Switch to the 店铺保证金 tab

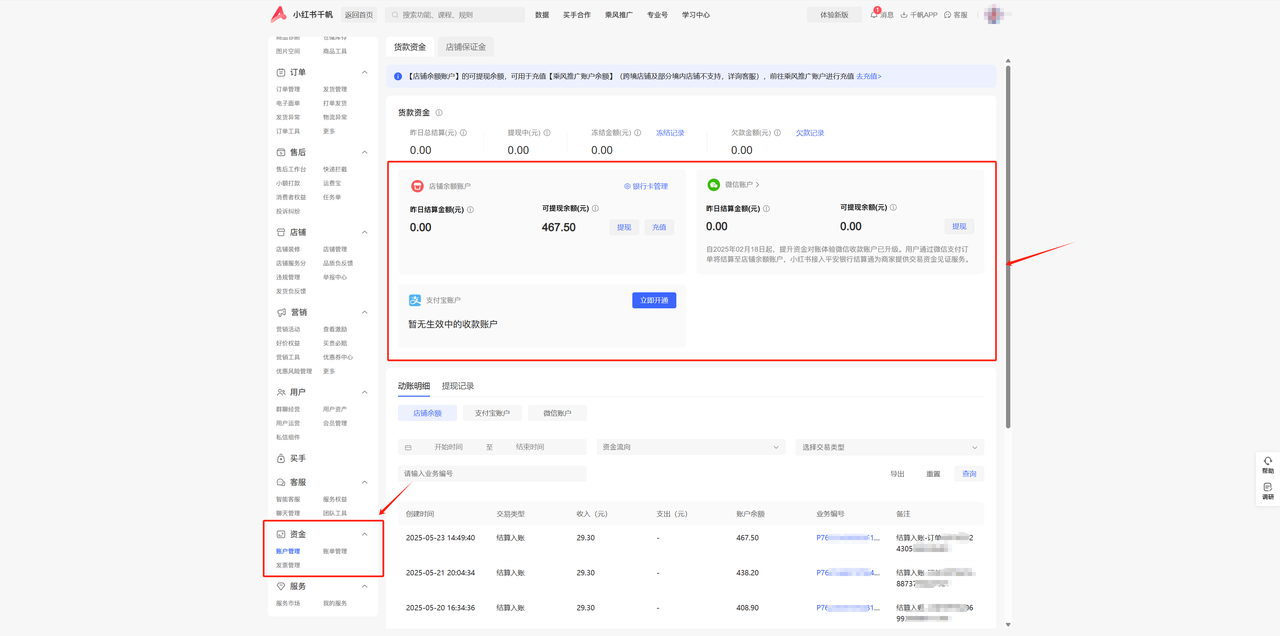(465, 47)
